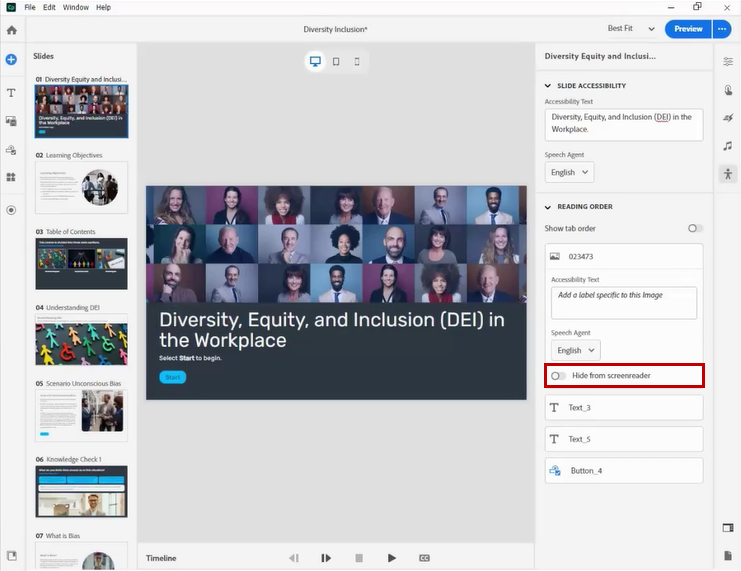Collapse the Slide Accessibility section

(548, 86)
